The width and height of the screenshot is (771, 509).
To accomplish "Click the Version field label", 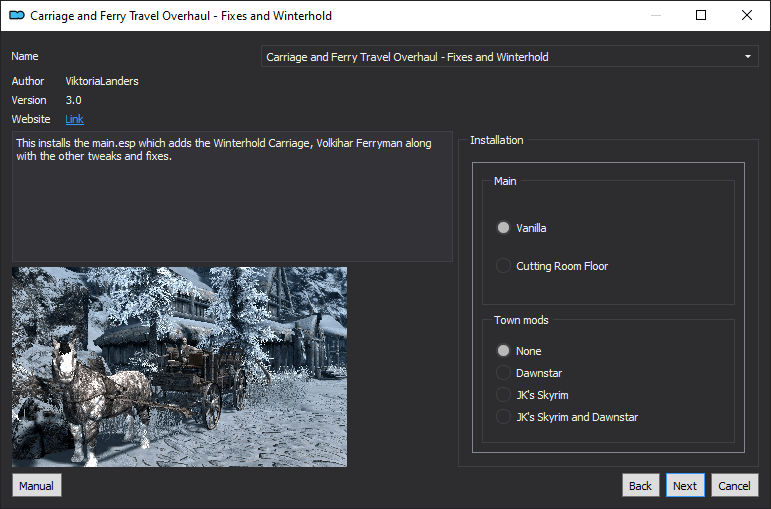I will coord(29,100).
